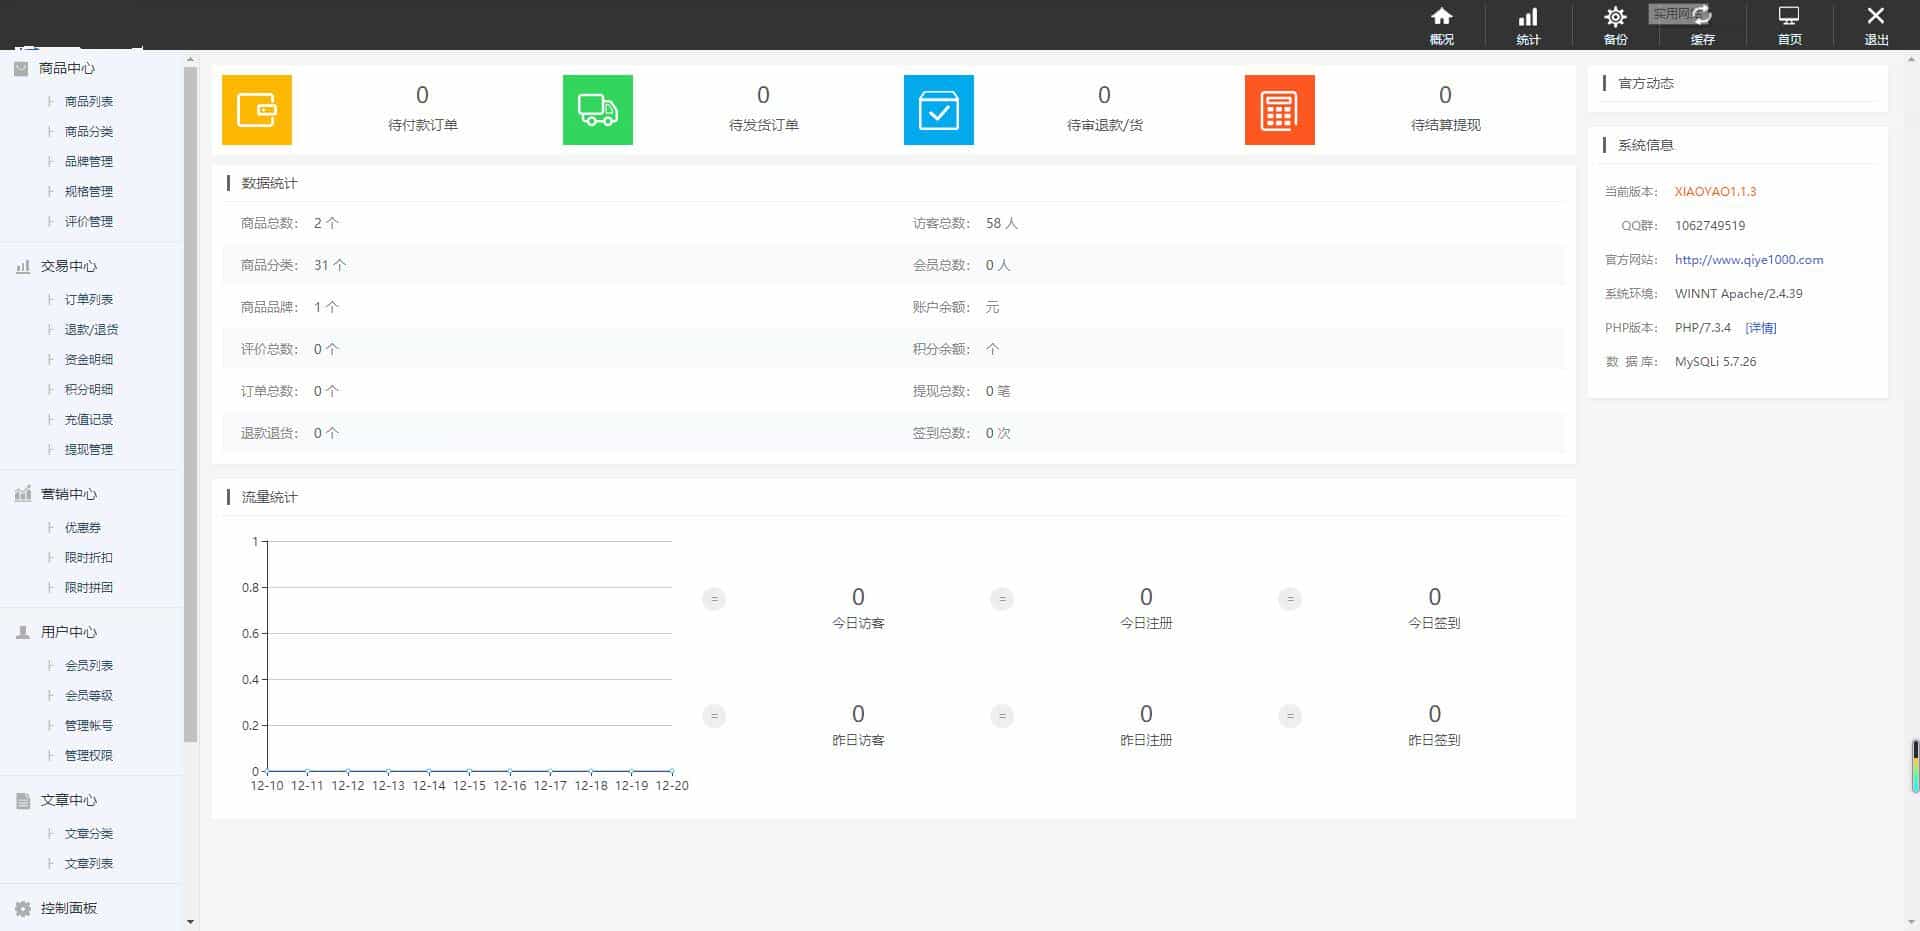
Task: Click the 待付款订单 label
Action: 422,125
